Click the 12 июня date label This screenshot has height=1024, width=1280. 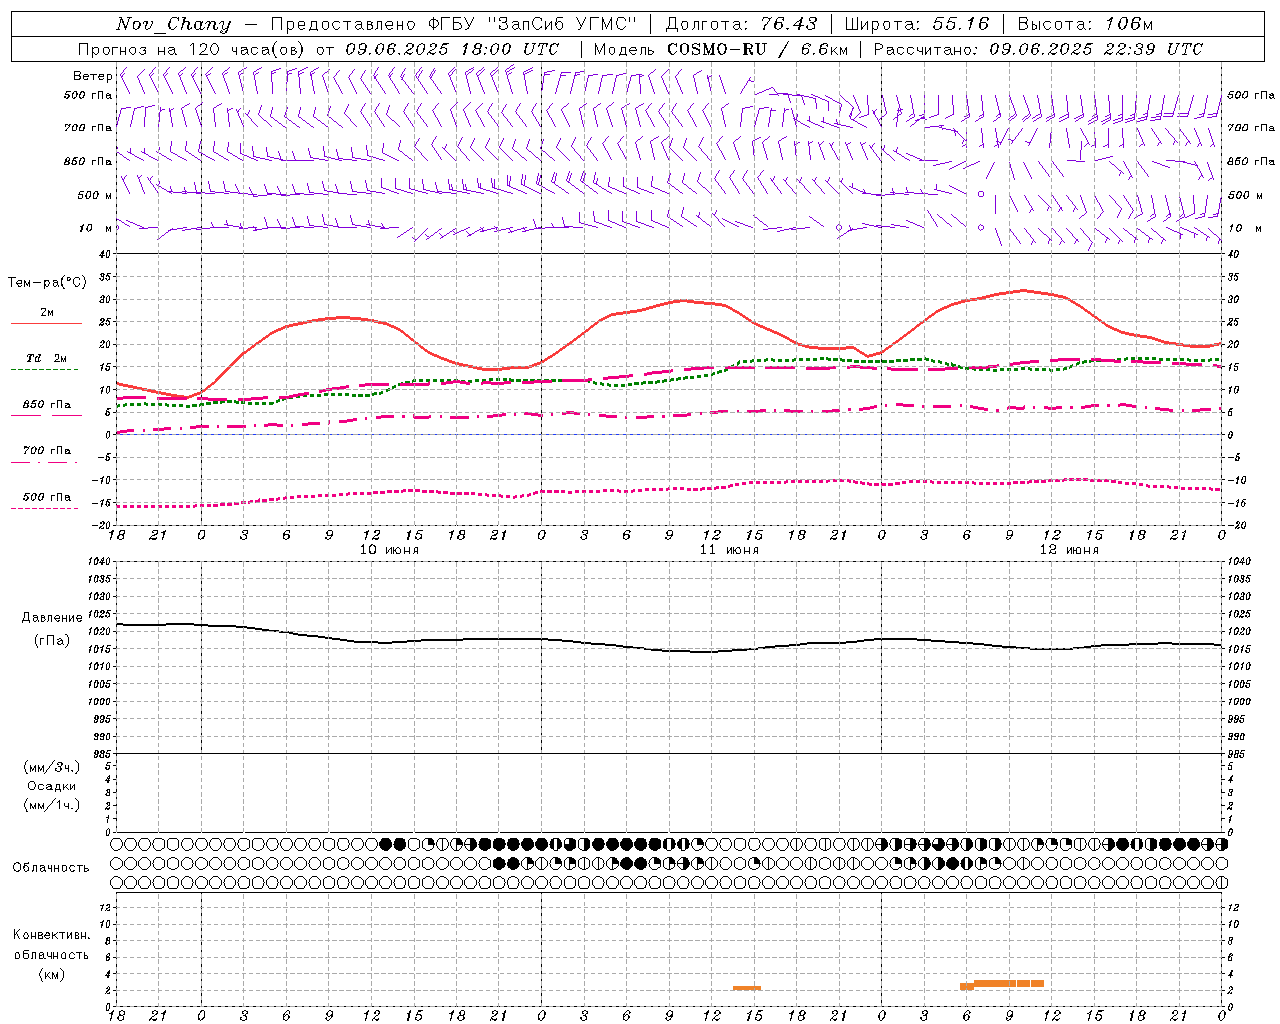pos(1070,549)
